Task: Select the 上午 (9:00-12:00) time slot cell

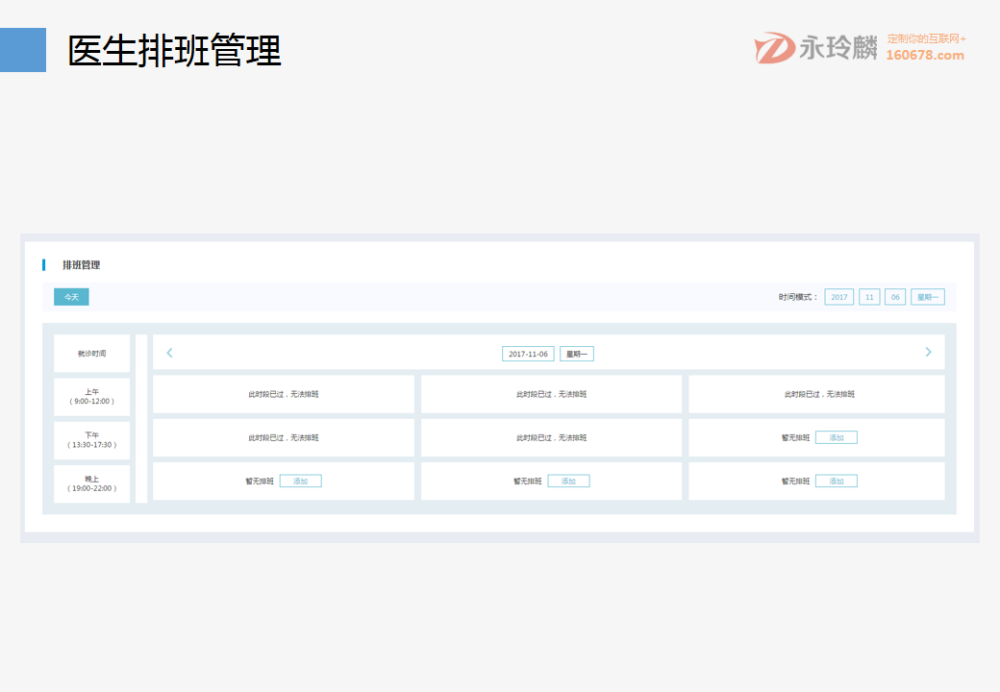Action: 92,397
